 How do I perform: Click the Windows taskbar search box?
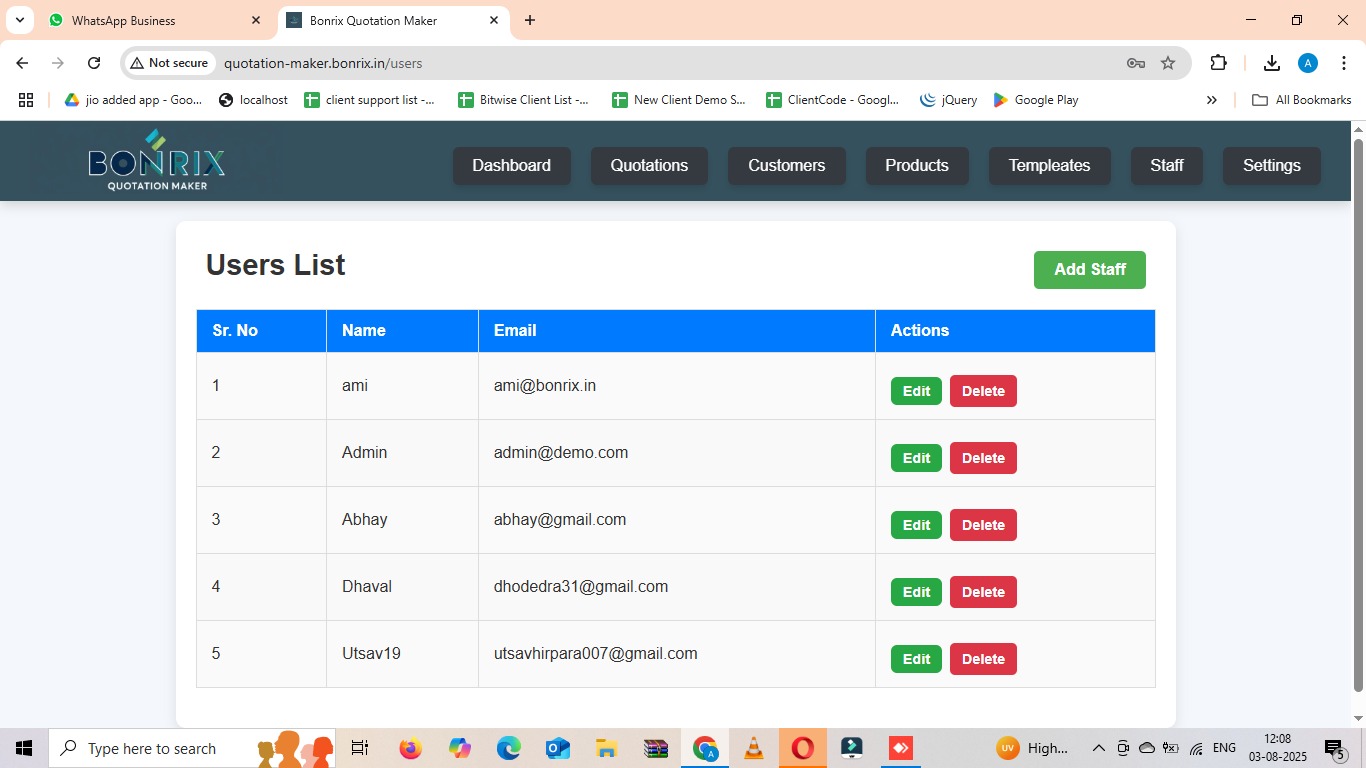pos(193,748)
